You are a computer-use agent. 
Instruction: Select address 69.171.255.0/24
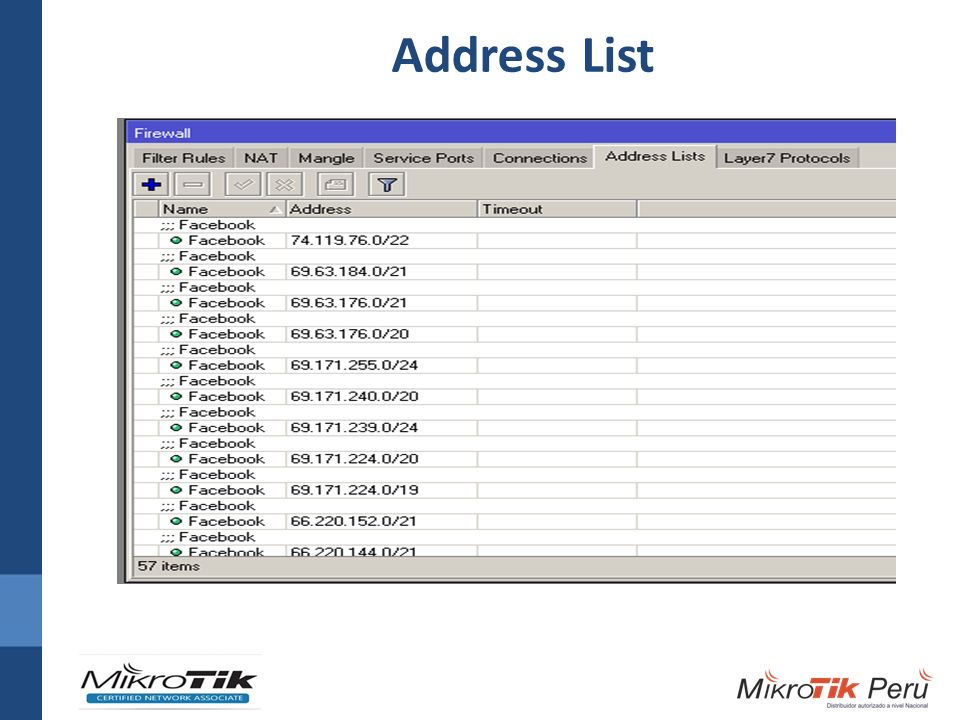(x=354, y=366)
